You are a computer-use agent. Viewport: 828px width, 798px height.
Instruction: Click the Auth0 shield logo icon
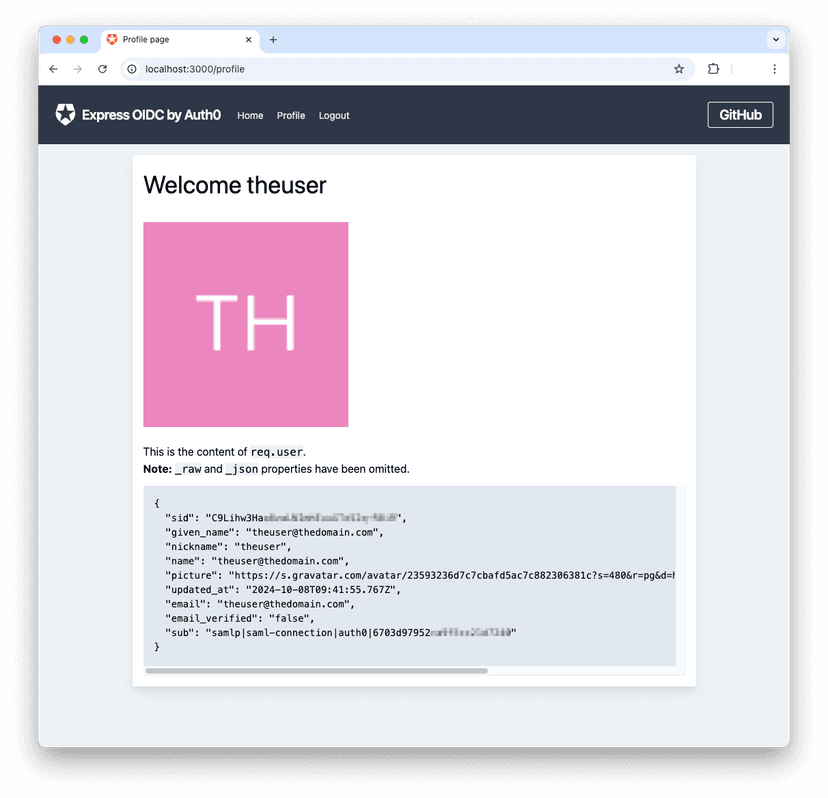click(x=65, y=115)
